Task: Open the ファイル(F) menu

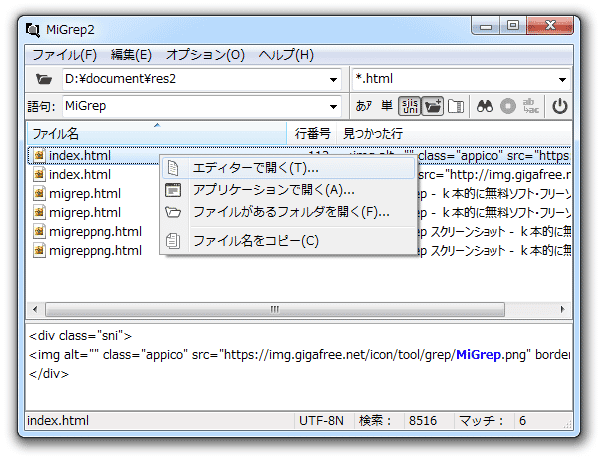Action: [x=64, y=55]
